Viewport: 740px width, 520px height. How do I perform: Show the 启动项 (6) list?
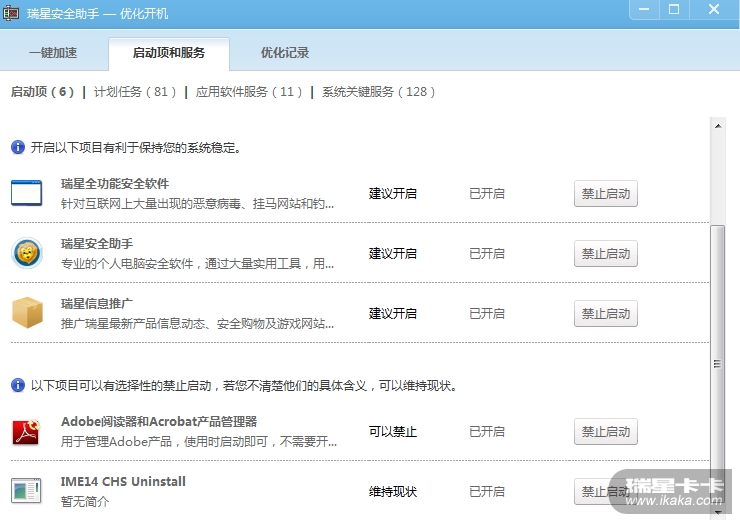tap(42, 92)
